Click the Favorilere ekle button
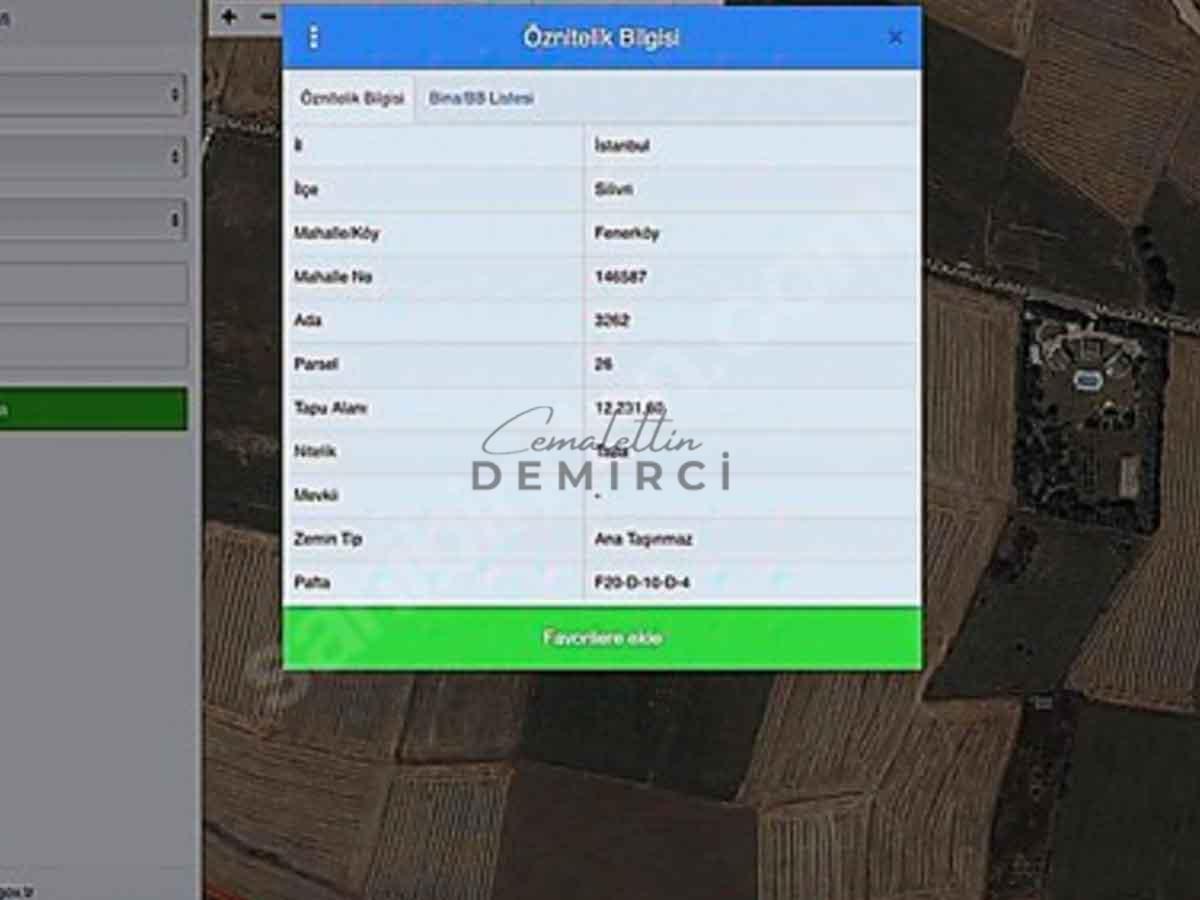The image size is (1200, 900). [602, 638]
